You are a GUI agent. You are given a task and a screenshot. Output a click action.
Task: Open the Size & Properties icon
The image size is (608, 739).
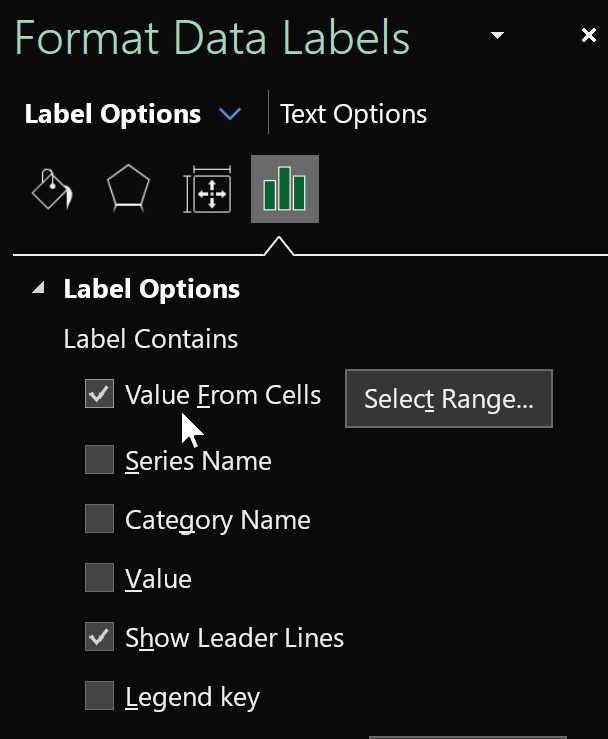tap(208, 189)
